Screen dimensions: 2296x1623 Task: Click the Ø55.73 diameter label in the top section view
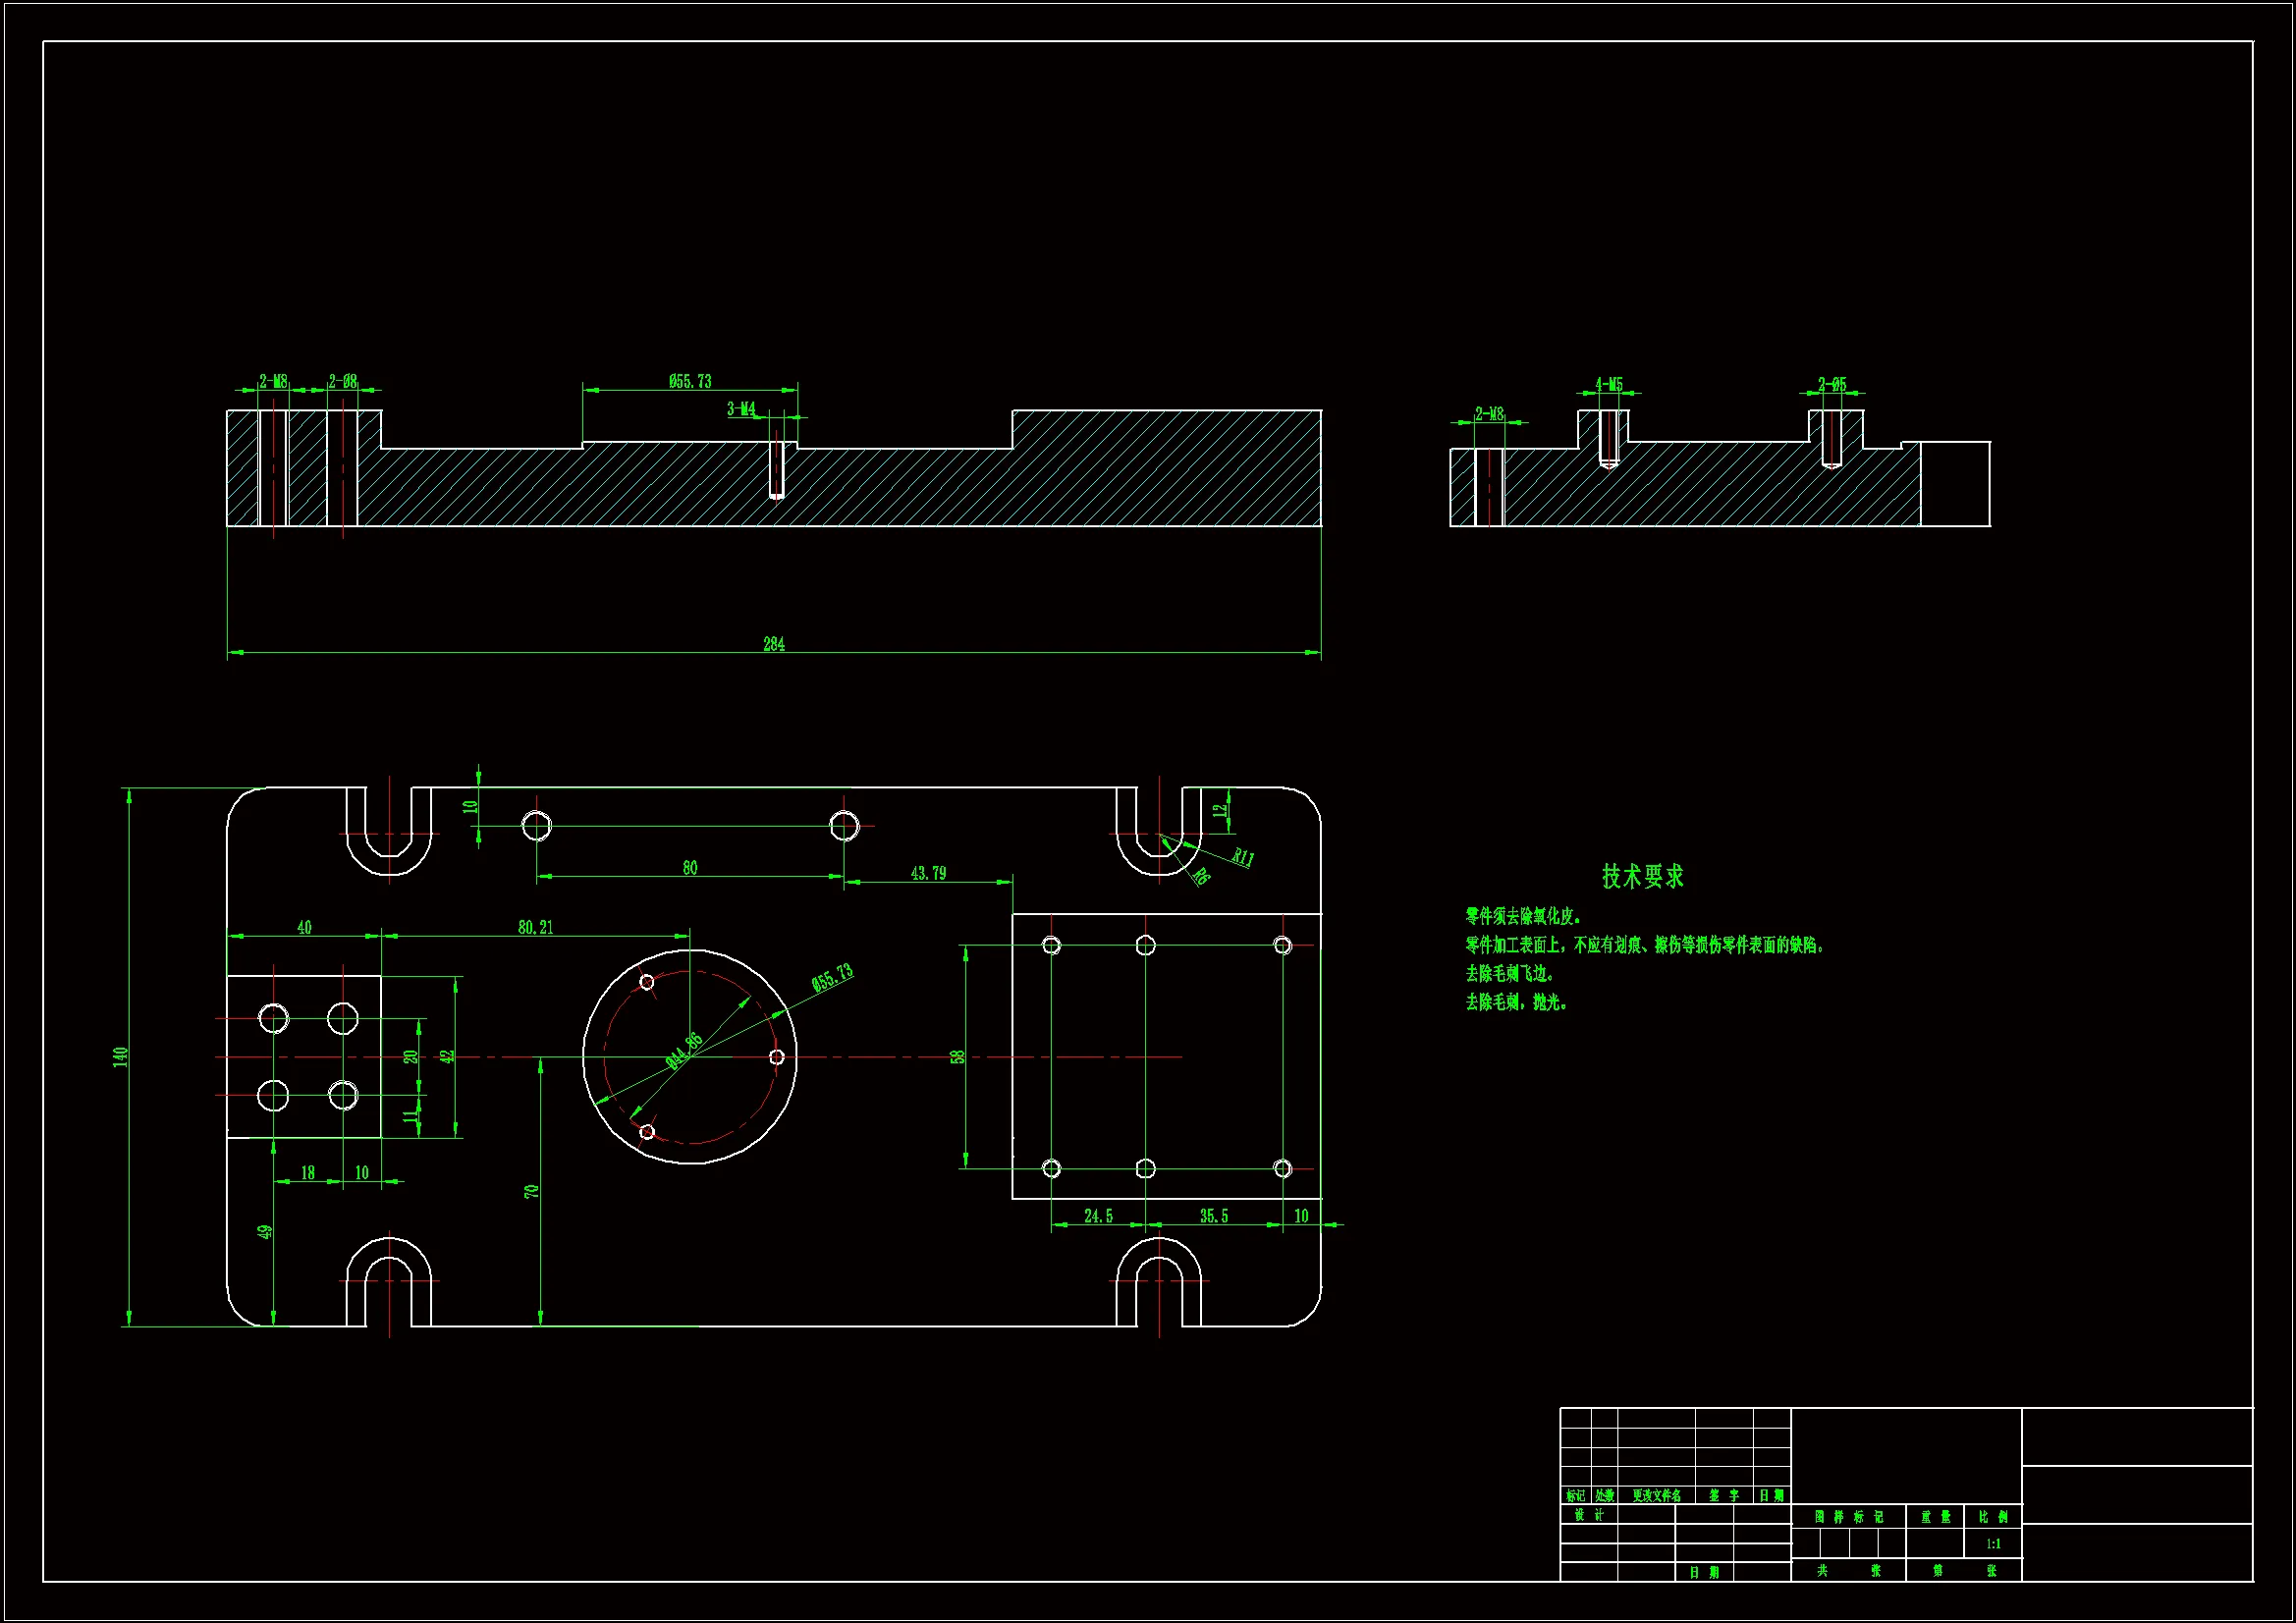690,382
